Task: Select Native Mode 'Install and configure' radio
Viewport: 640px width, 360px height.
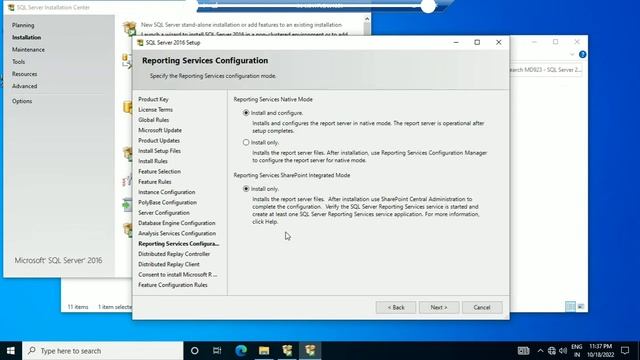Action: tap(246, 113)
